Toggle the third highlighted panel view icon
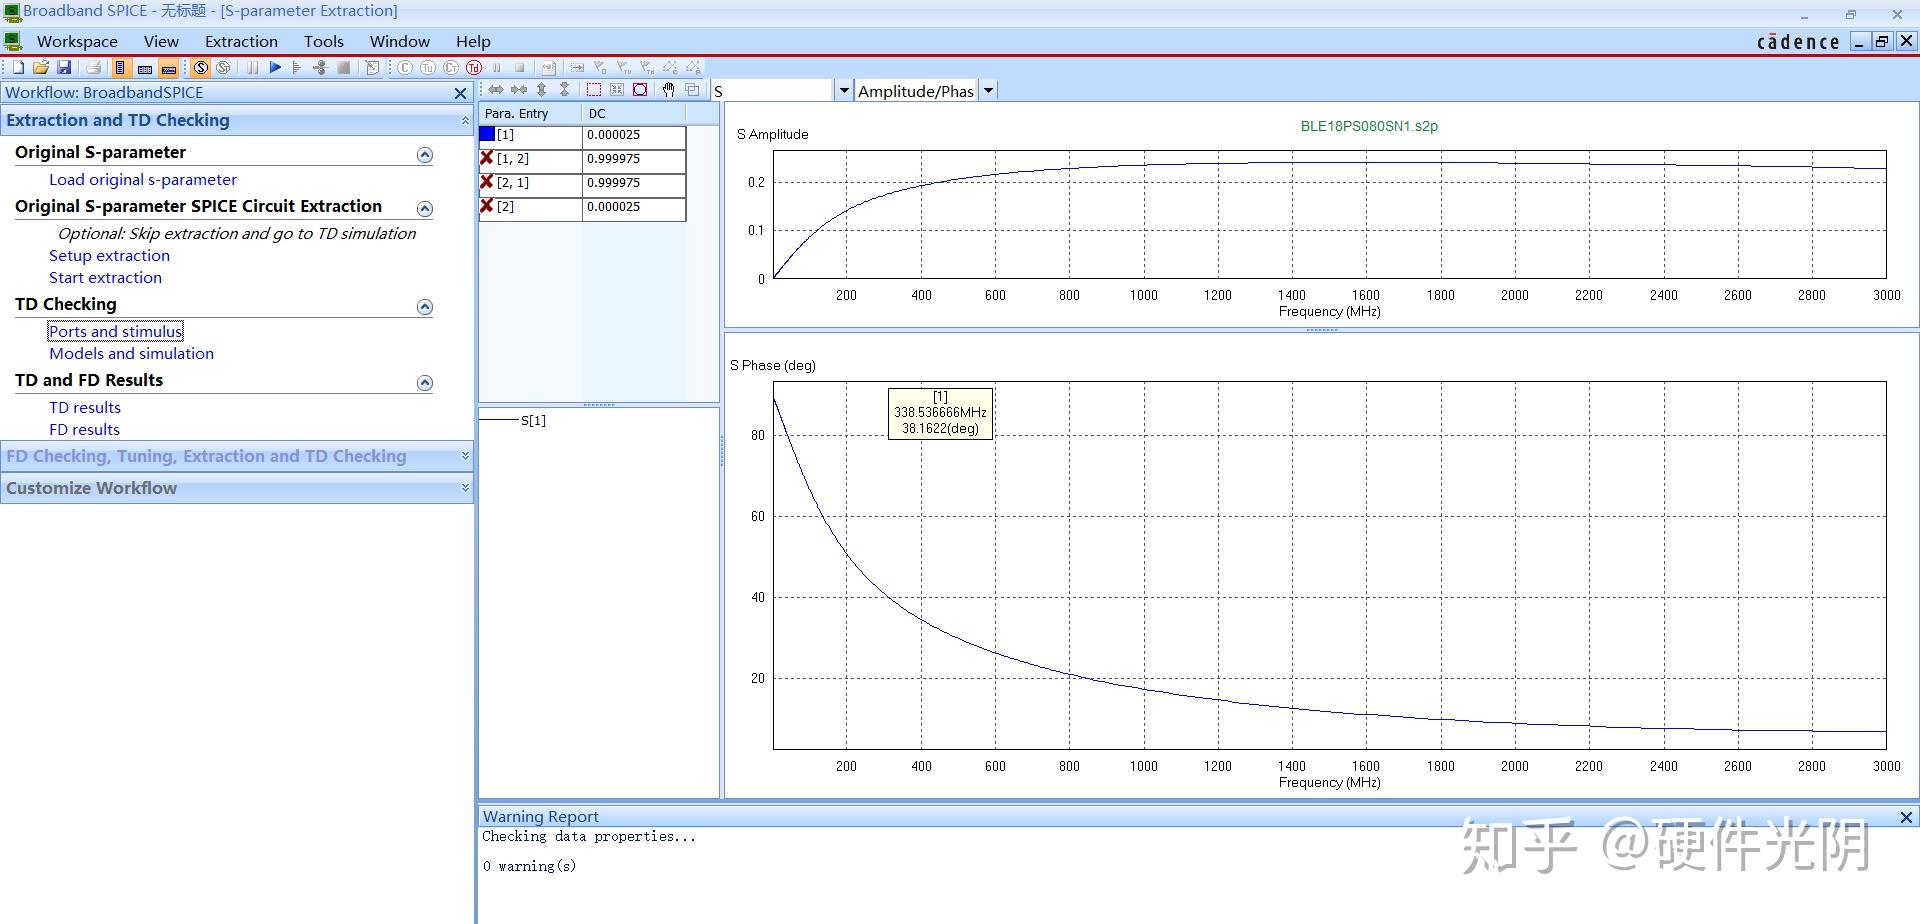The height and width of the screenshot is (924, 1920). click(169, 67)
